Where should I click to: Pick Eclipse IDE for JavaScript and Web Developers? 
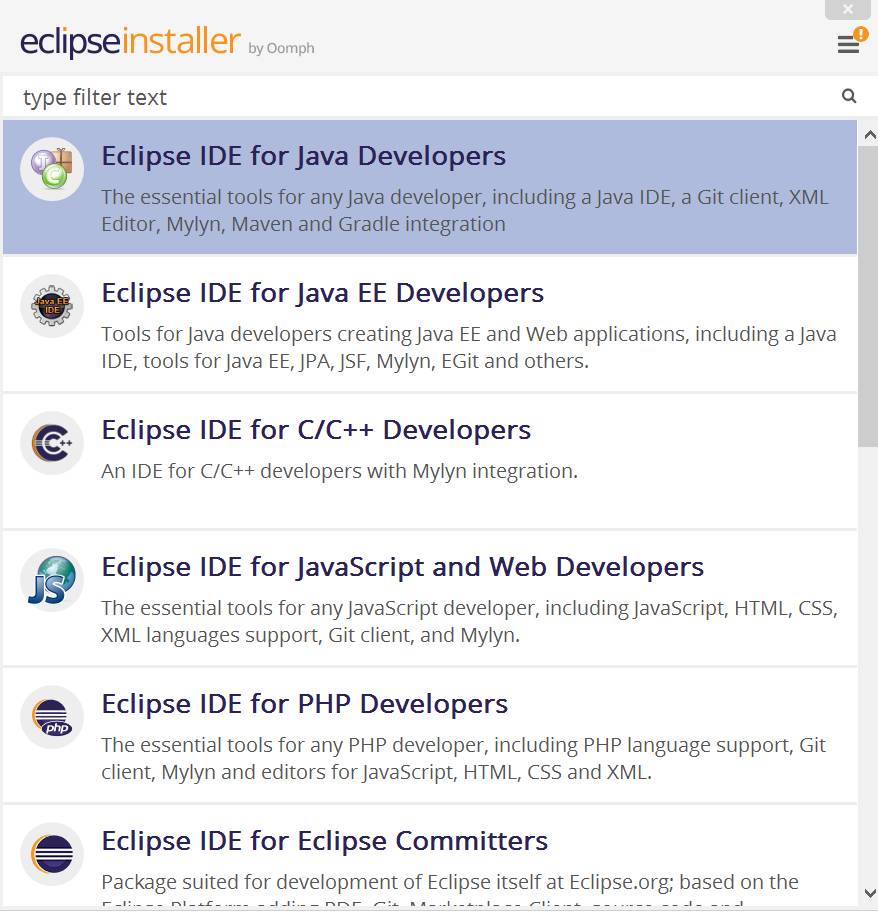point(430,598)
